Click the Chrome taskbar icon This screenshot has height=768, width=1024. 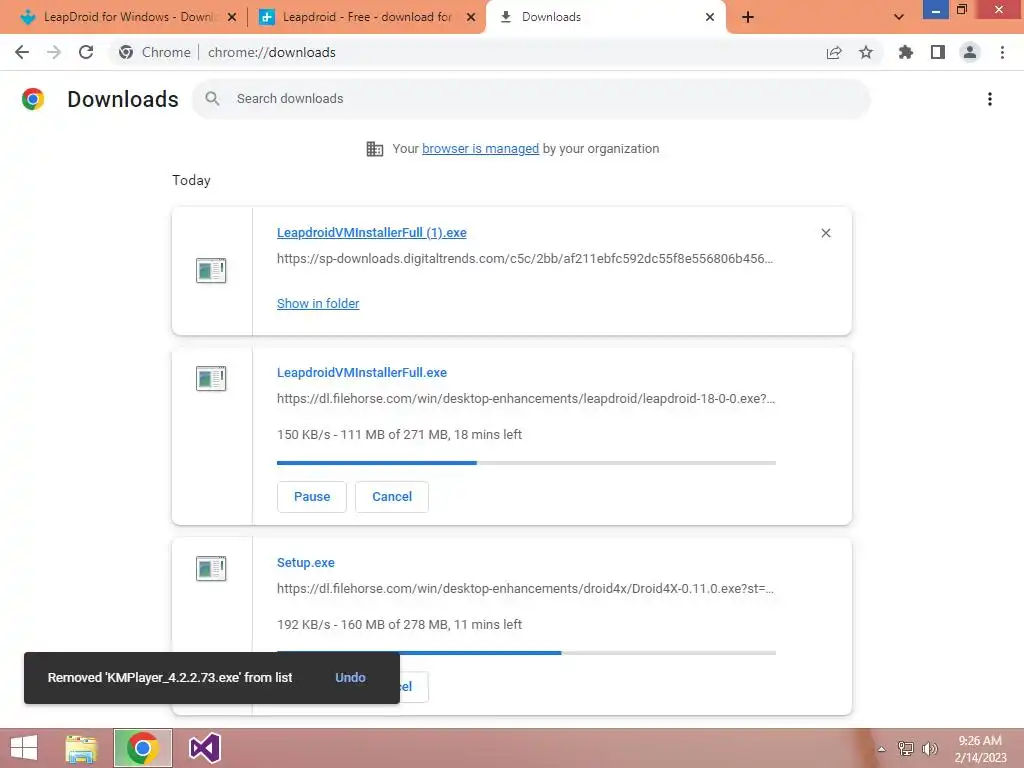pos(142,748)
